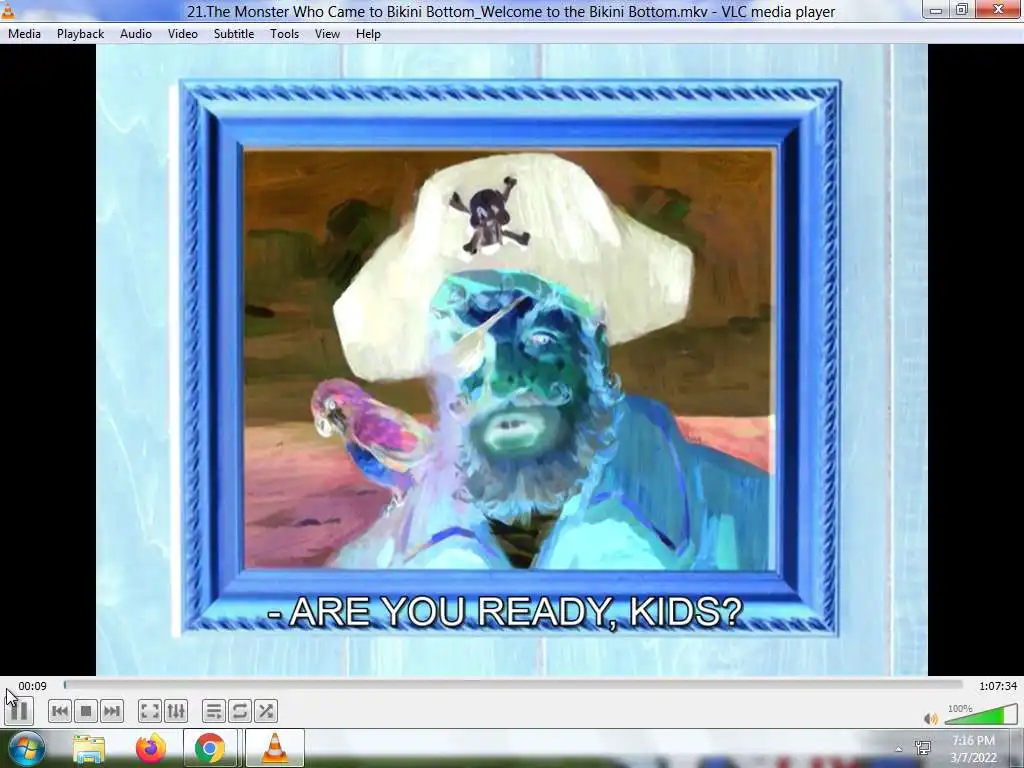Open File Explorer from taskbar
1024x768 pixels.
pos(89,748)
